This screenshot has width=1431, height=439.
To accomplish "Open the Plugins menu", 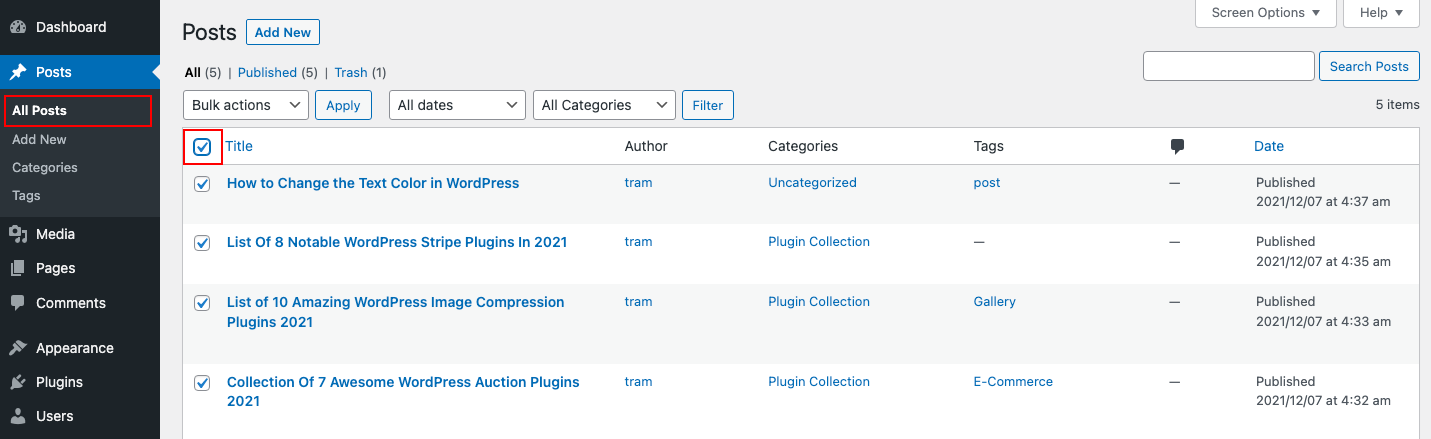I will point(80,382).
